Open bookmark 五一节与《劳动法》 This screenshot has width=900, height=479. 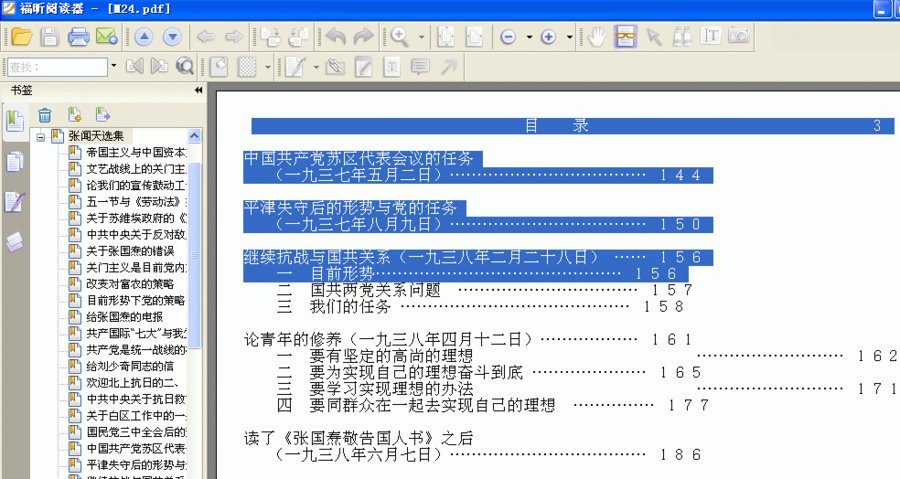point(136,202)
